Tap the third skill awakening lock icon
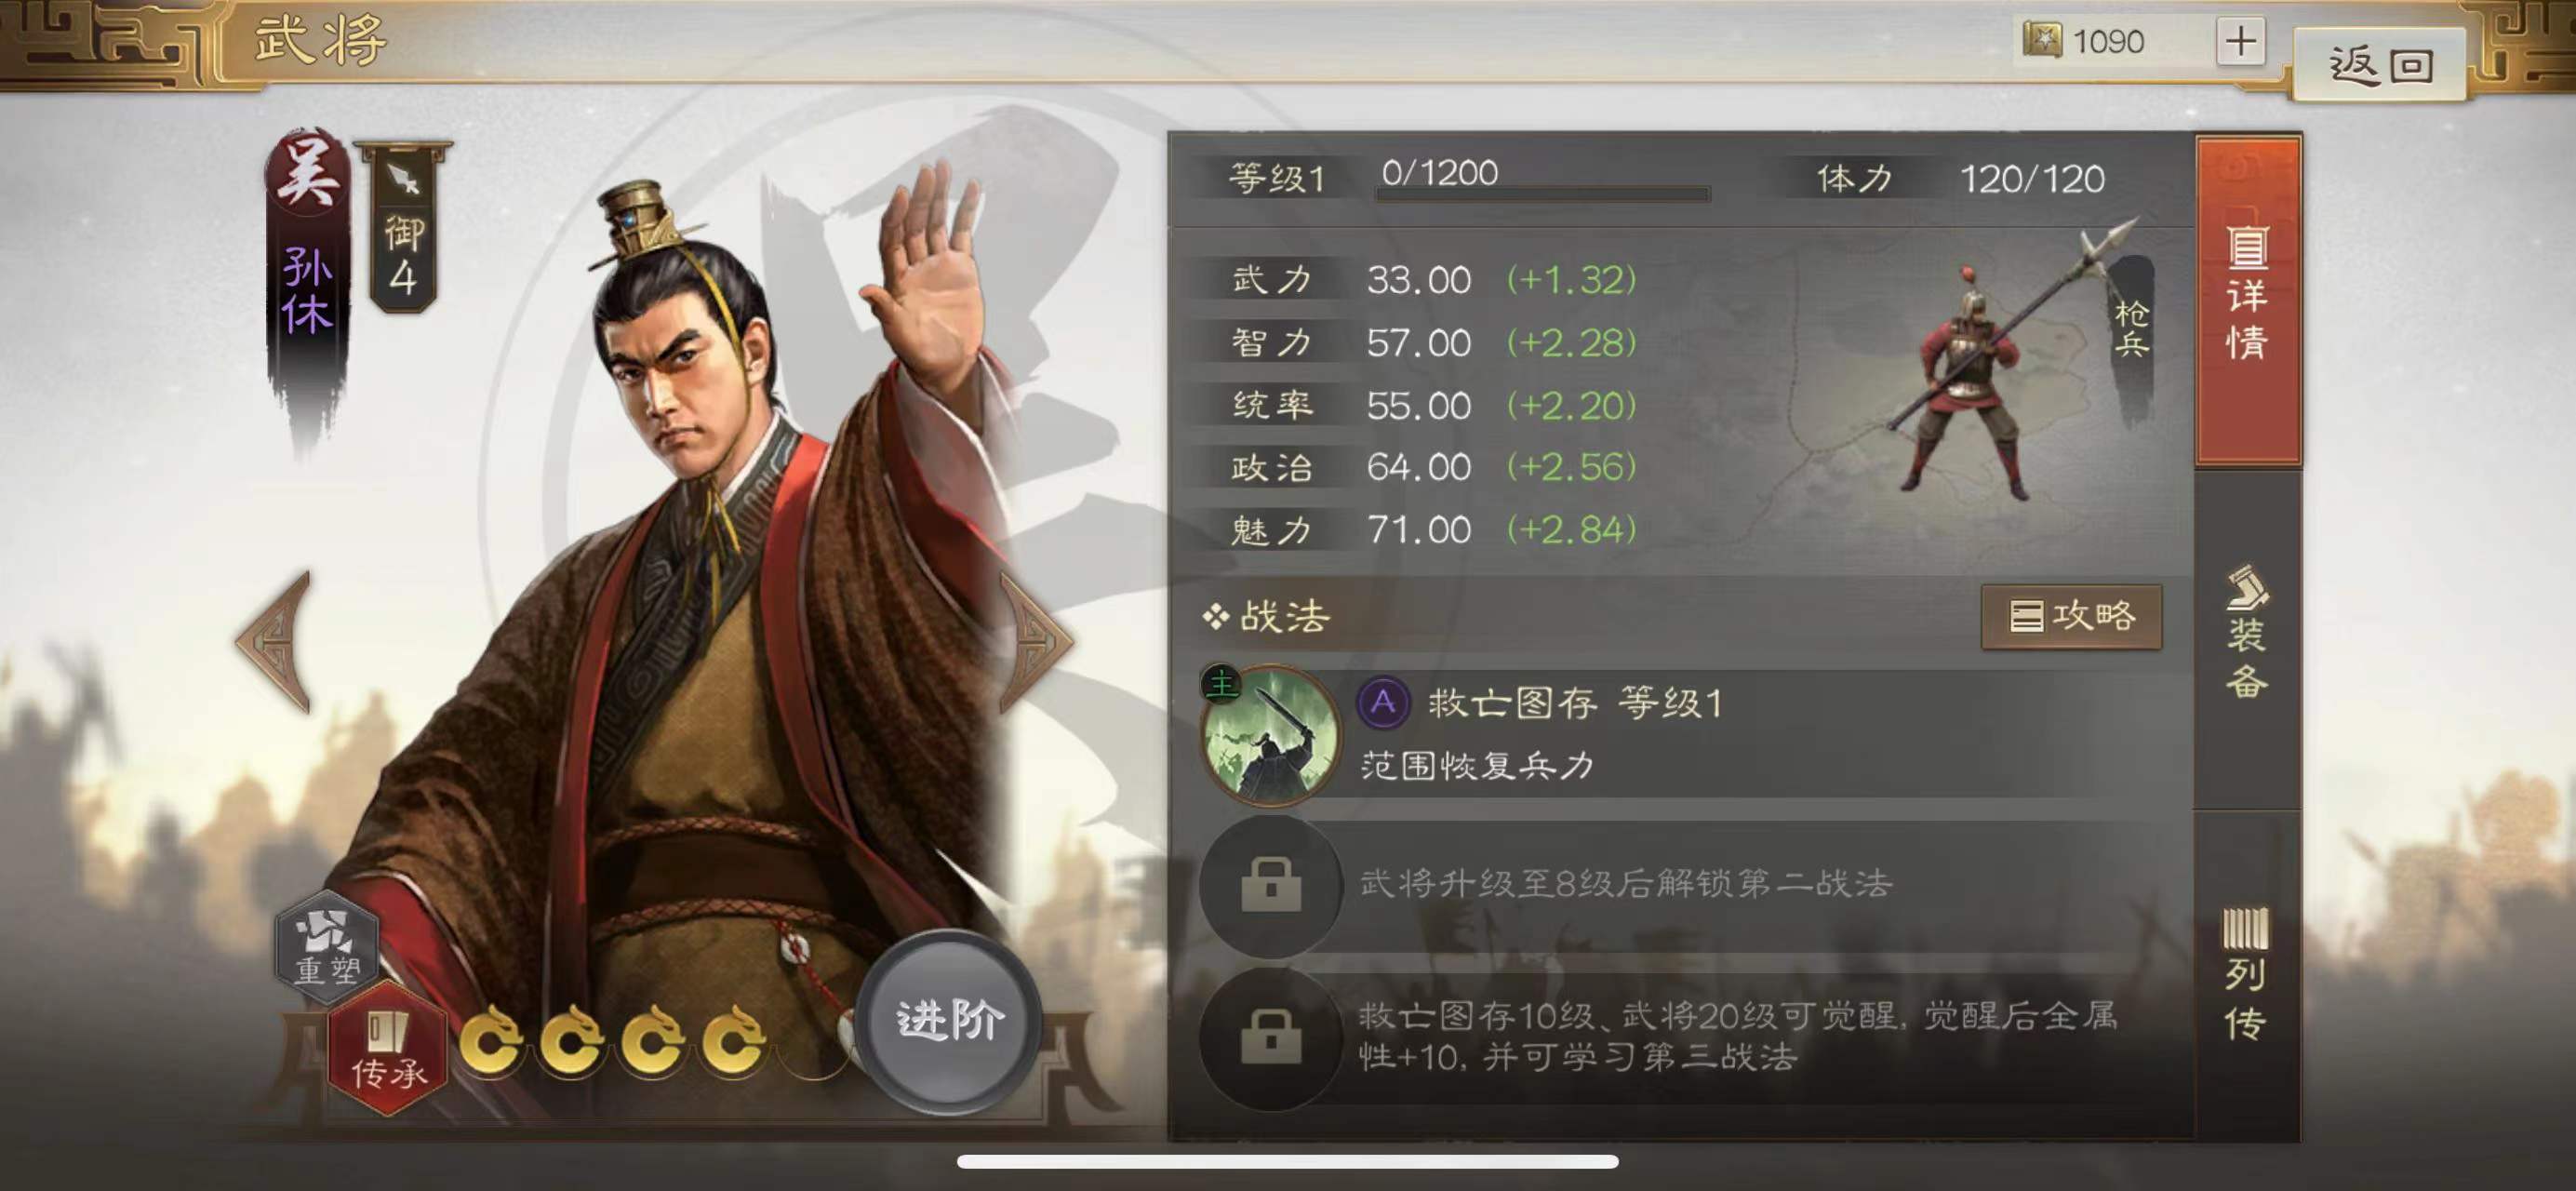 (x=1270, y=1038)
